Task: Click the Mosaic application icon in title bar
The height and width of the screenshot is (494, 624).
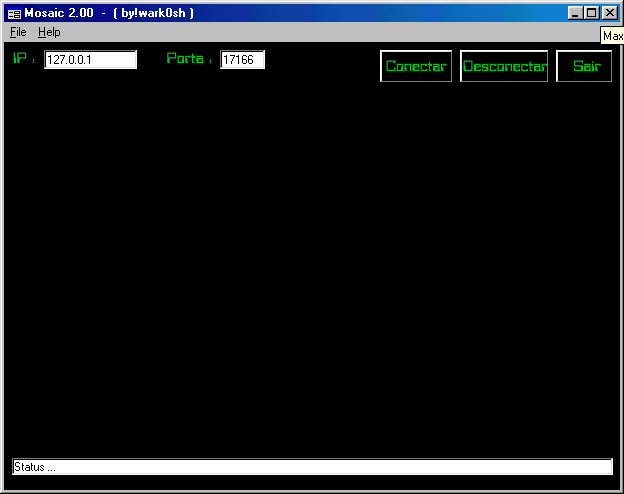Action: tap(14, 13)
